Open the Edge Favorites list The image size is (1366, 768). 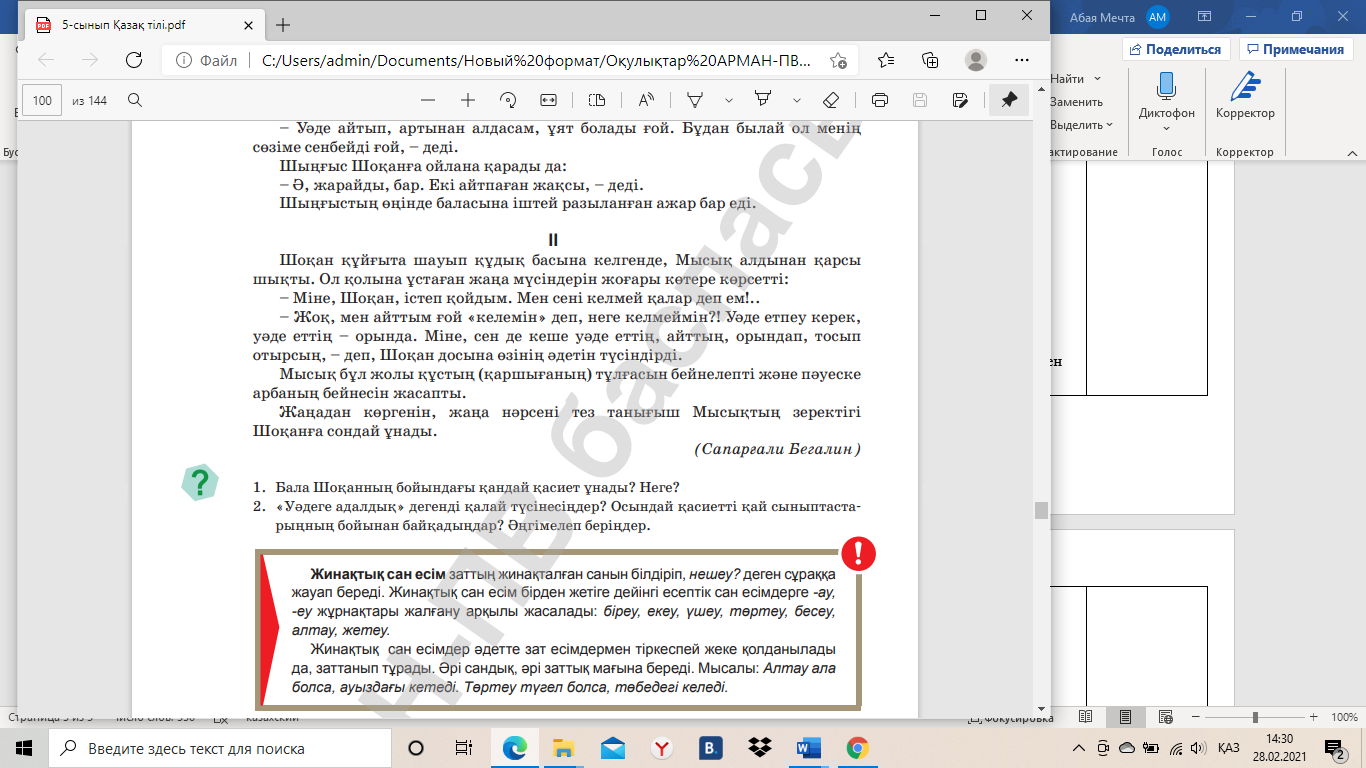click(886, 60)
